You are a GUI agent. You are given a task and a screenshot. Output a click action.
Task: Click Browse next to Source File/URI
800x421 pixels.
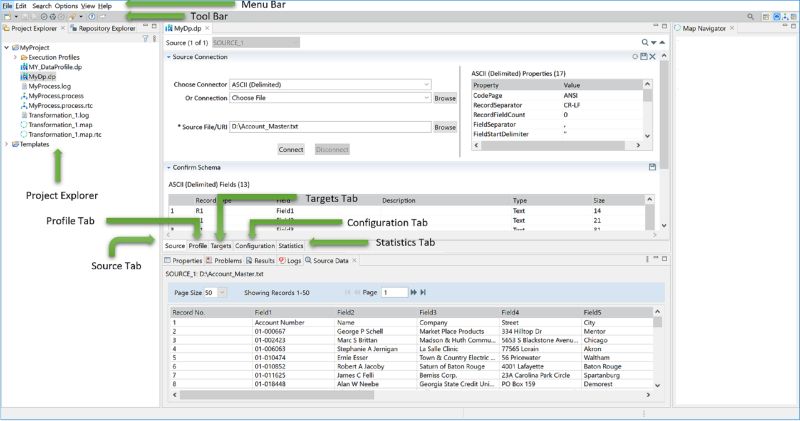(445, 127)
